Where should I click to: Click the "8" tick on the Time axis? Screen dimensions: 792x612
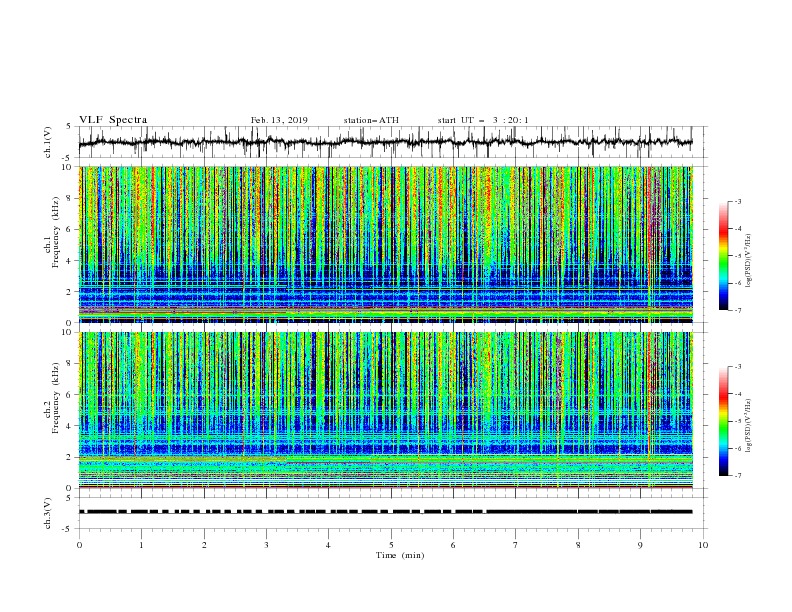pos(578,545)
